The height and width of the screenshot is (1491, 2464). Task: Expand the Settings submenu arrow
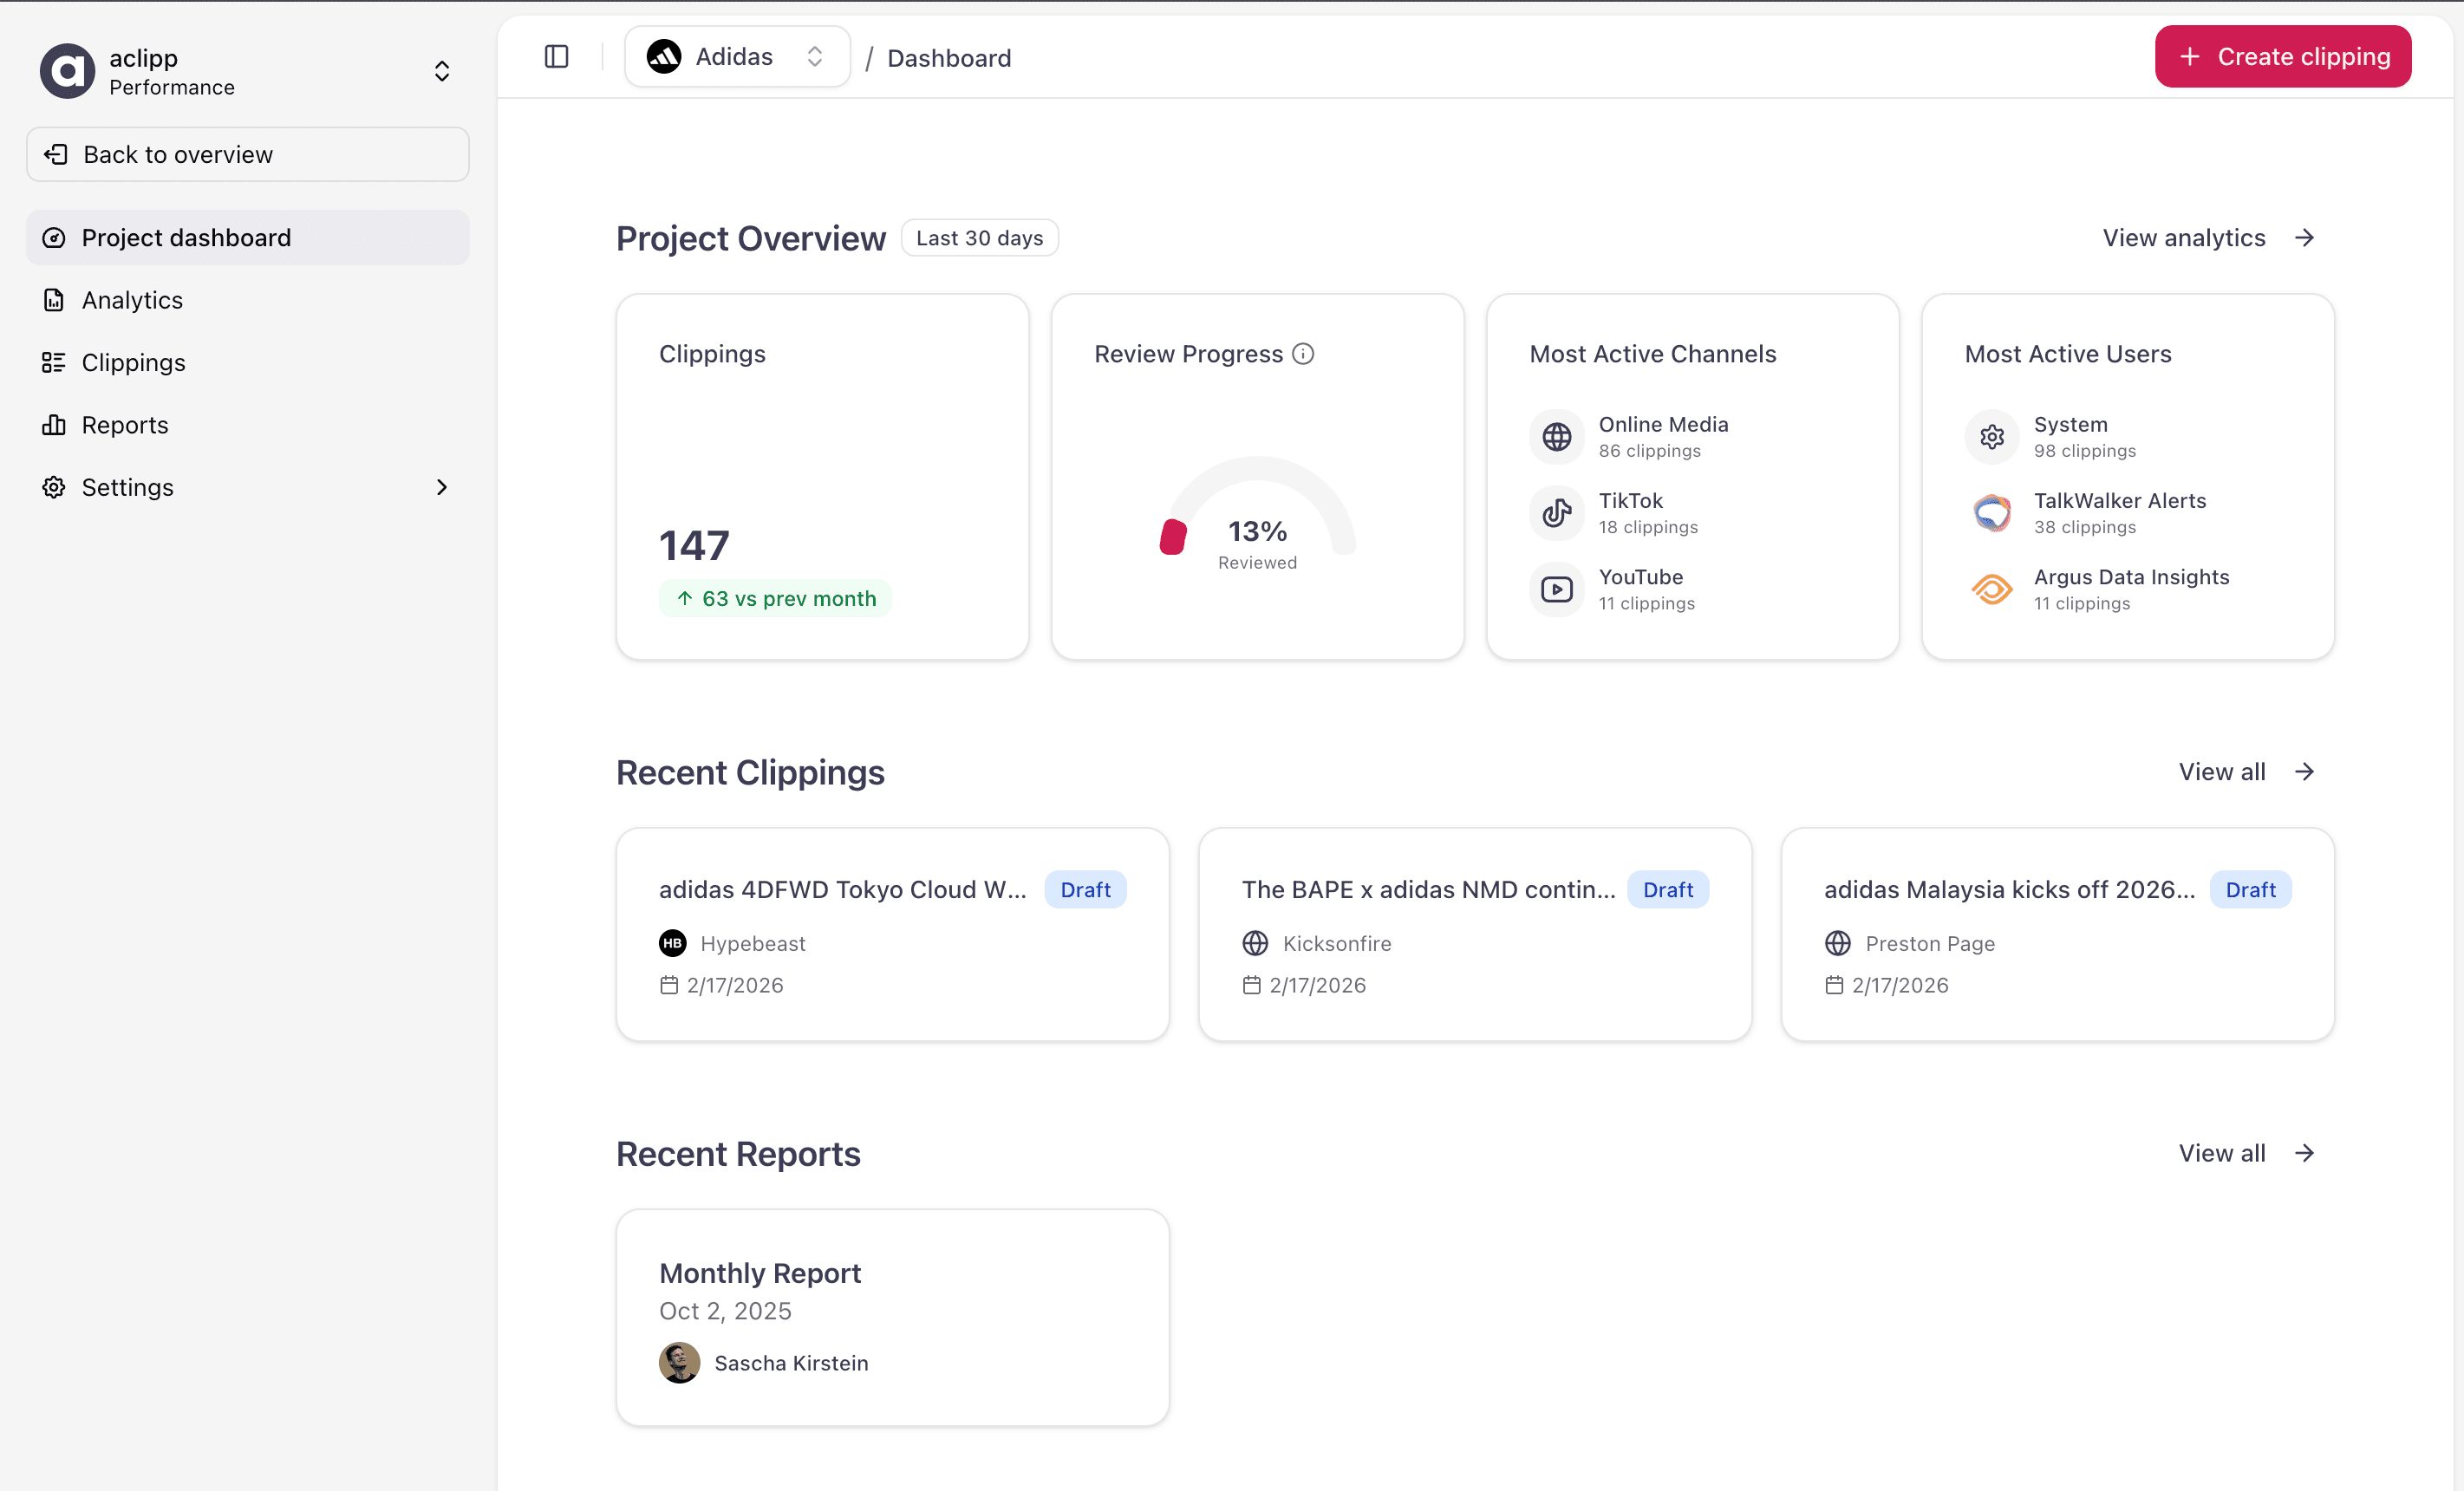tap(441, 487)
